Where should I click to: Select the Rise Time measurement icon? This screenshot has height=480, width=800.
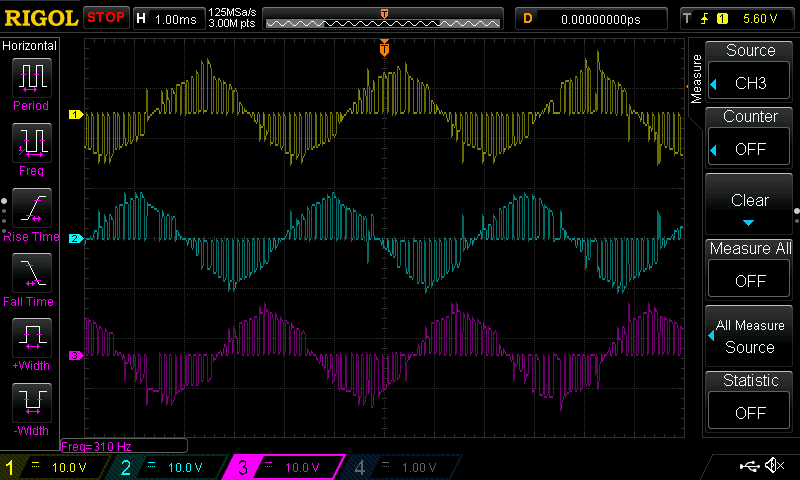[32, 208]
